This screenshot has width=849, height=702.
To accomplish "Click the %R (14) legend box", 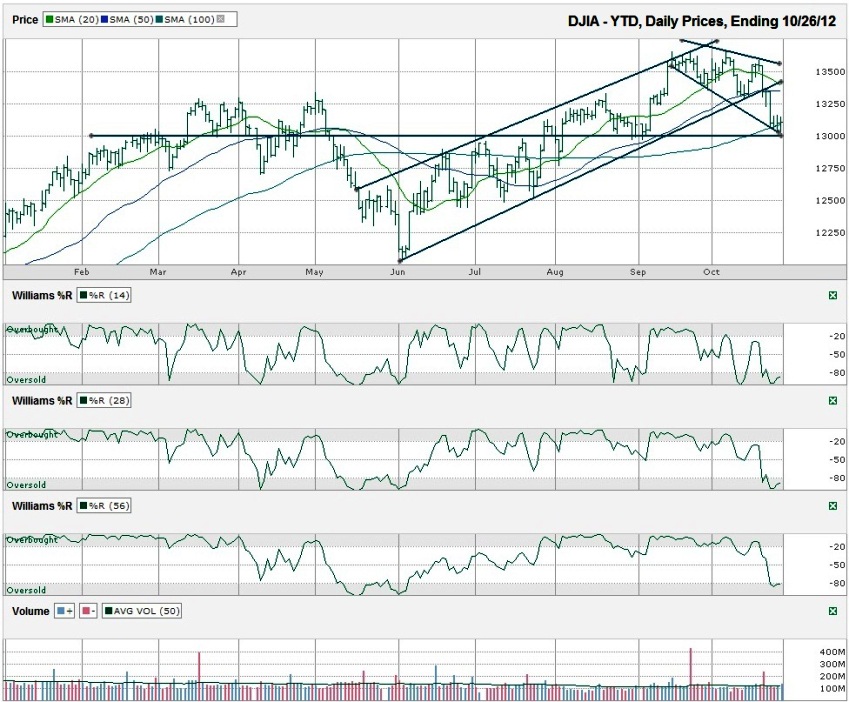I will [104, 296].
